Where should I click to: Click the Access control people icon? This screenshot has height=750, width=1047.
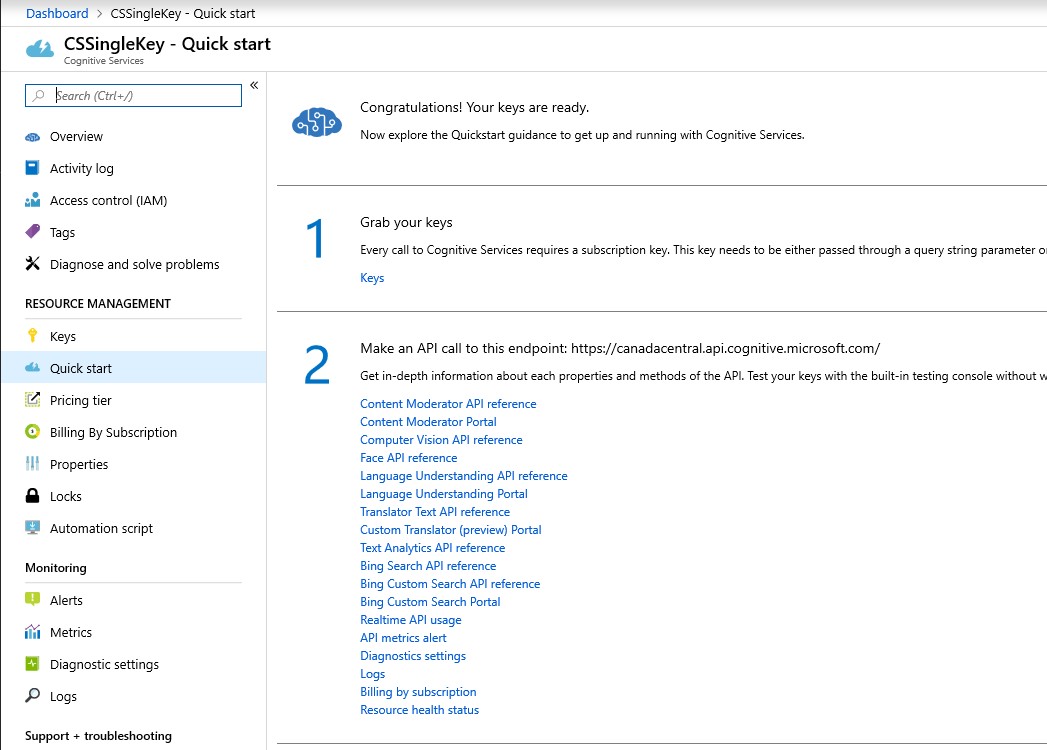click(32, 201)
